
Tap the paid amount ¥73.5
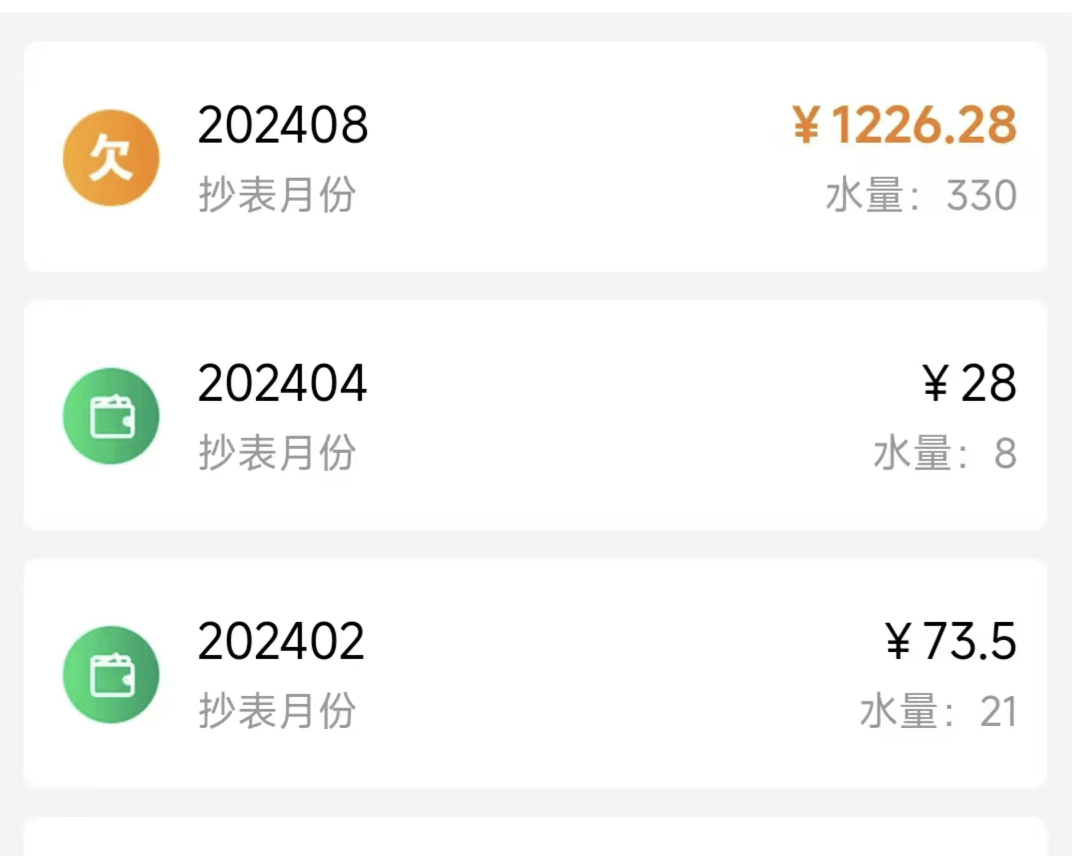coord(951,642)
